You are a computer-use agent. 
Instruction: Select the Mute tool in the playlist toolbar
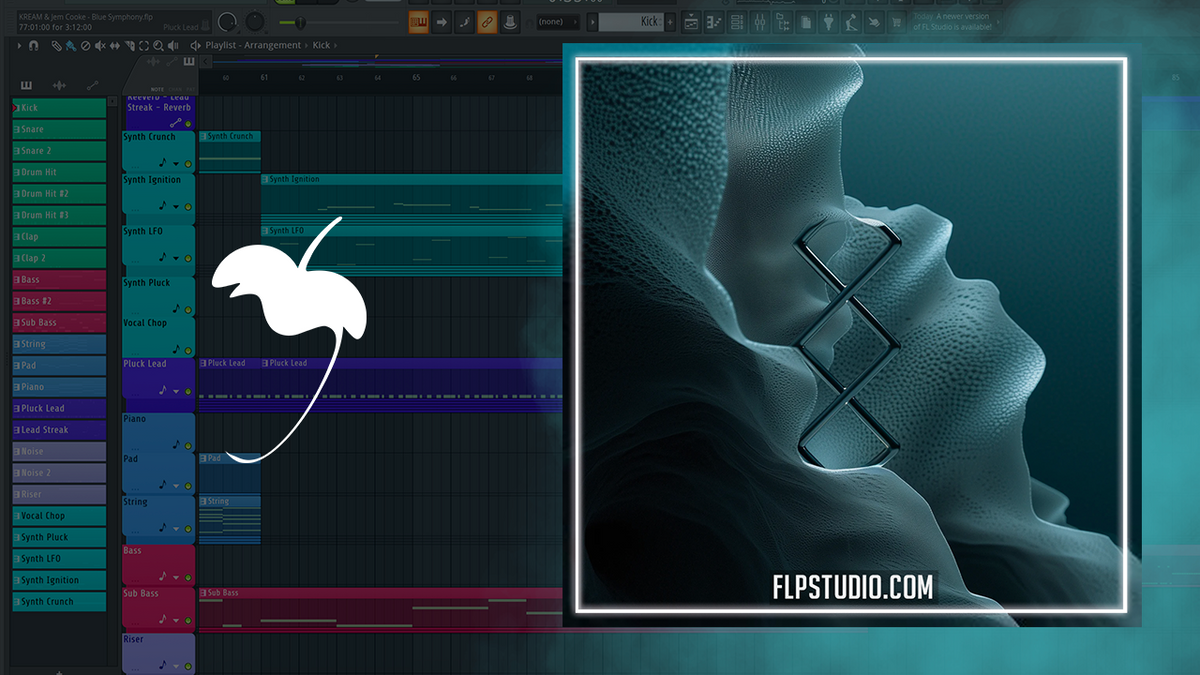click(100, 46)
